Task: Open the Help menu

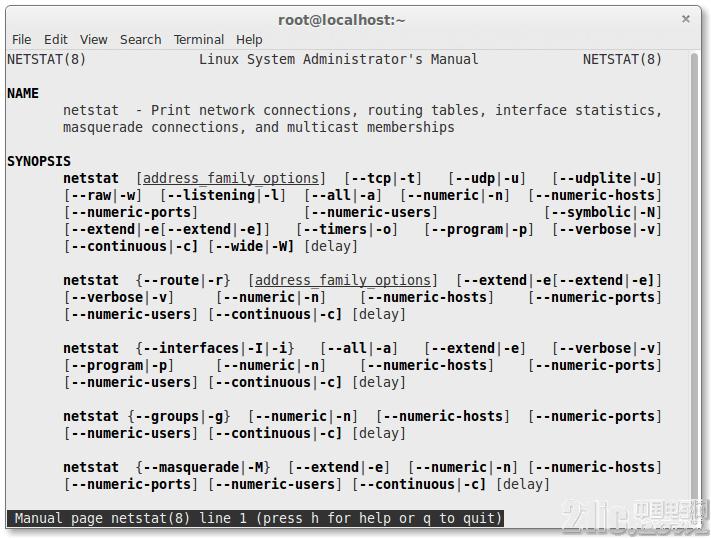Action: (249, 39)
